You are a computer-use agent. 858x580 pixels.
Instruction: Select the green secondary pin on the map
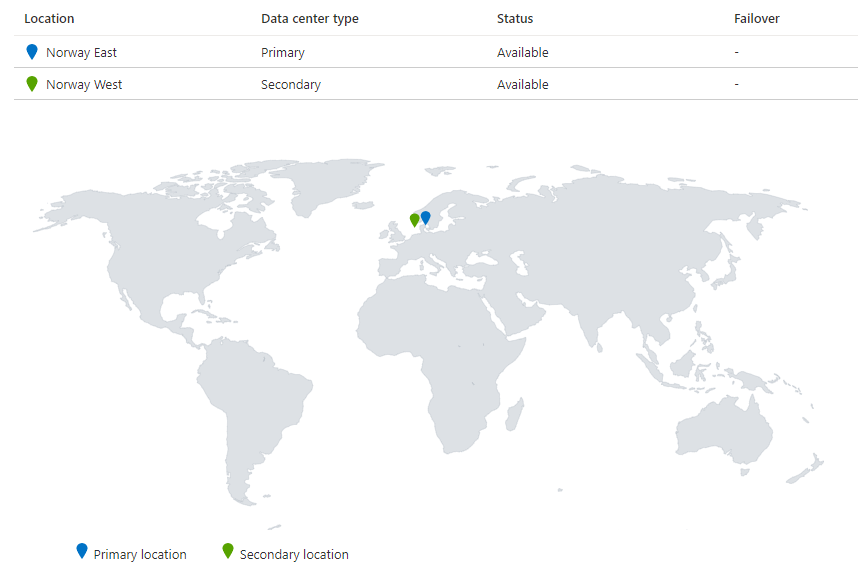coord(415,220)
